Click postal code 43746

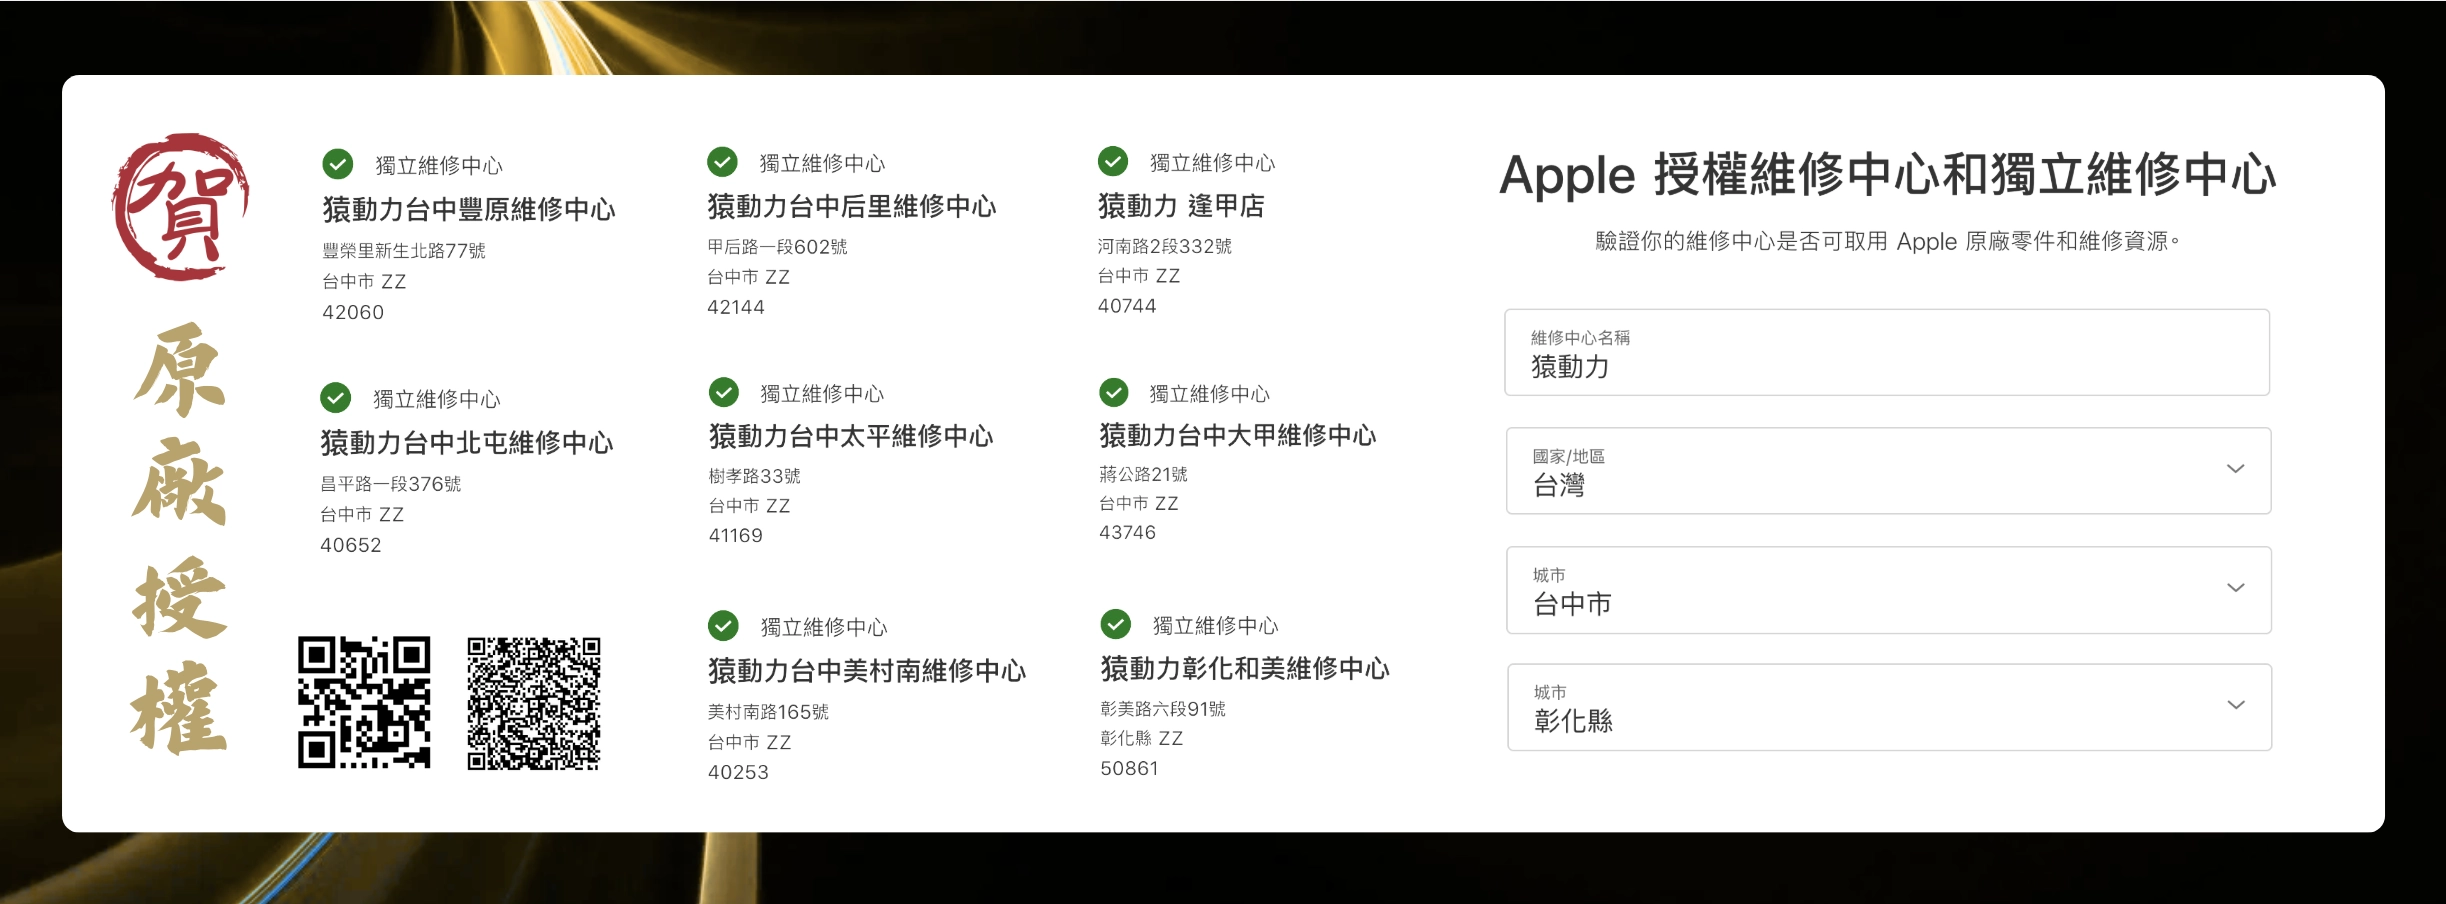(x=1128, y=532)
